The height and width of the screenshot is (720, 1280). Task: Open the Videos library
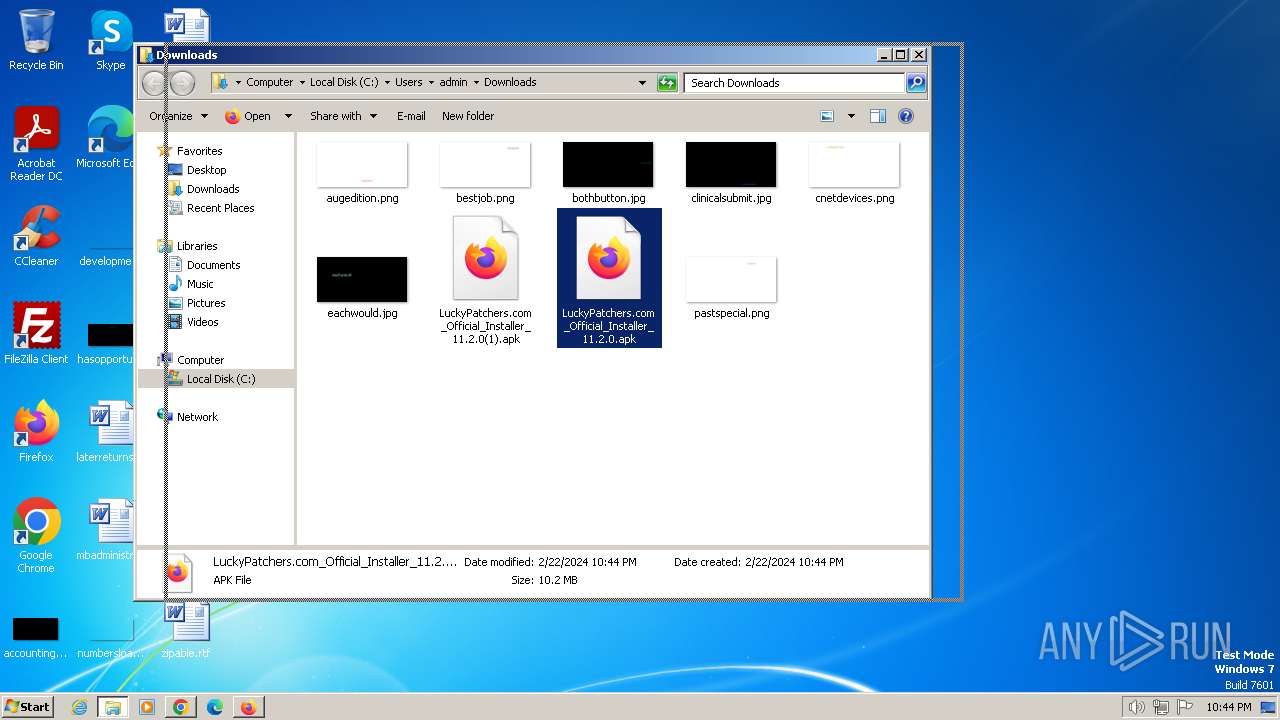(202, 322)
